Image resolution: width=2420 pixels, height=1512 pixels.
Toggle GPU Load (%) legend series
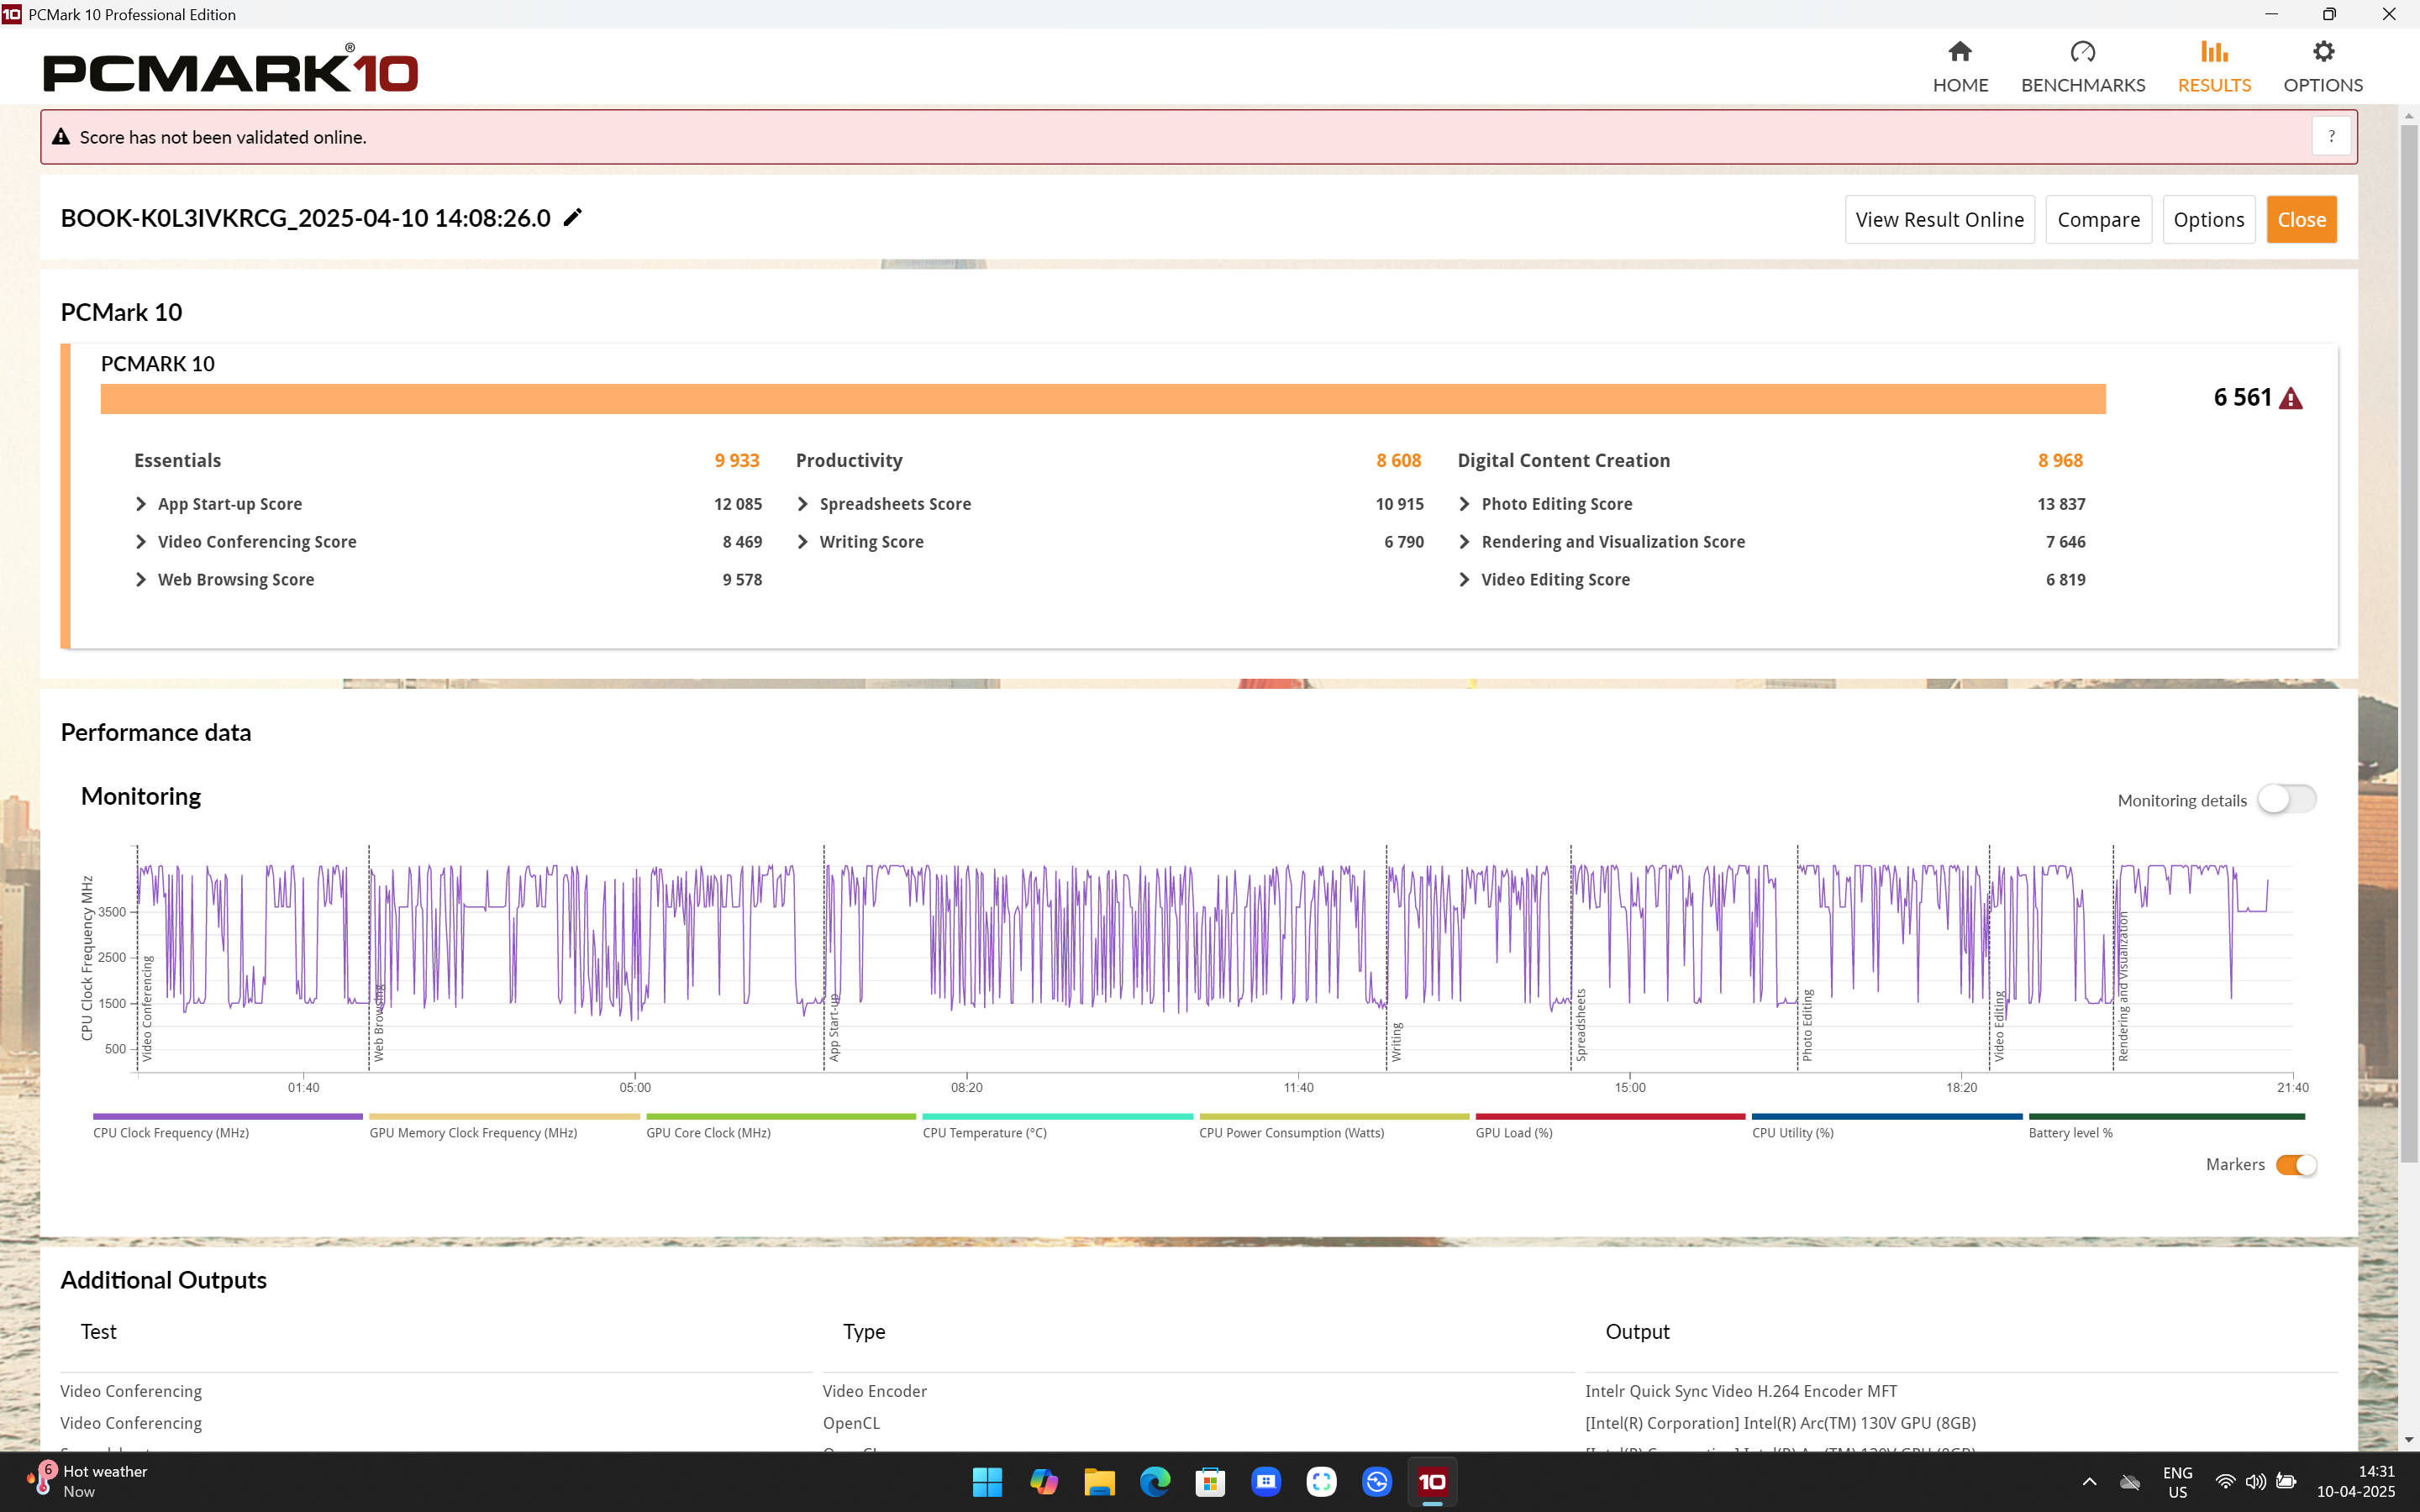1610,1126
